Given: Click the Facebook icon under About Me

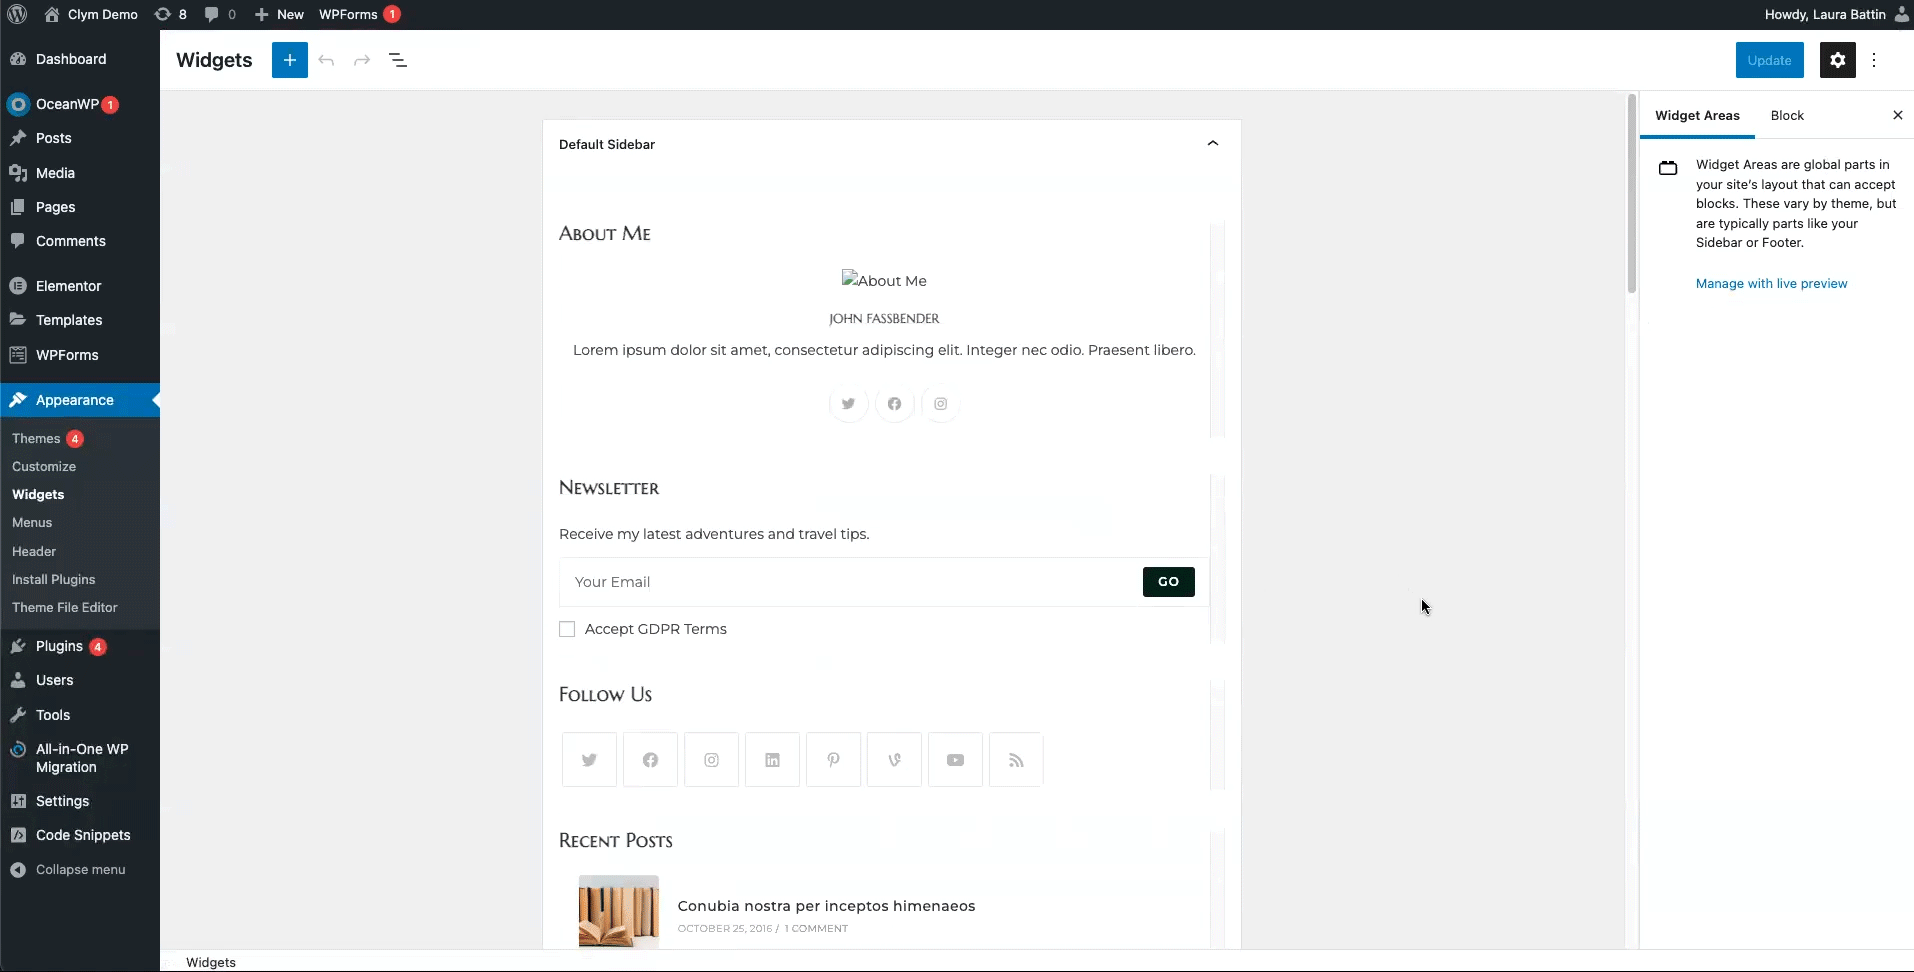Looking at the screenshot, I should click(x=895, y=404).
